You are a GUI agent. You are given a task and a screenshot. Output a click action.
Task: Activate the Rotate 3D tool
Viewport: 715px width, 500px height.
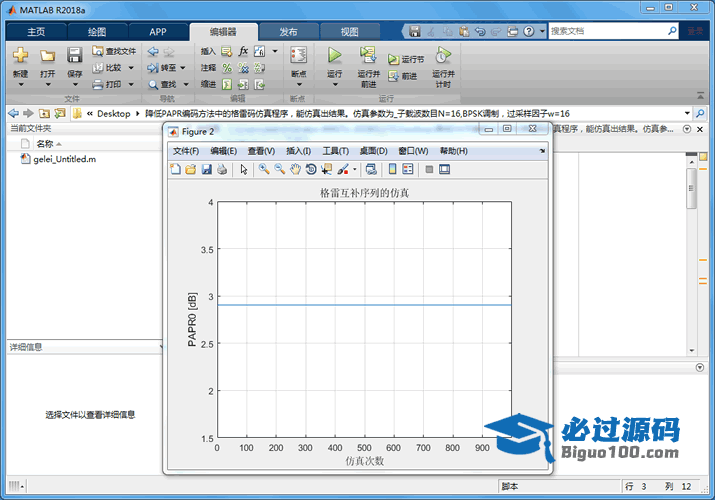coord(311,169)
